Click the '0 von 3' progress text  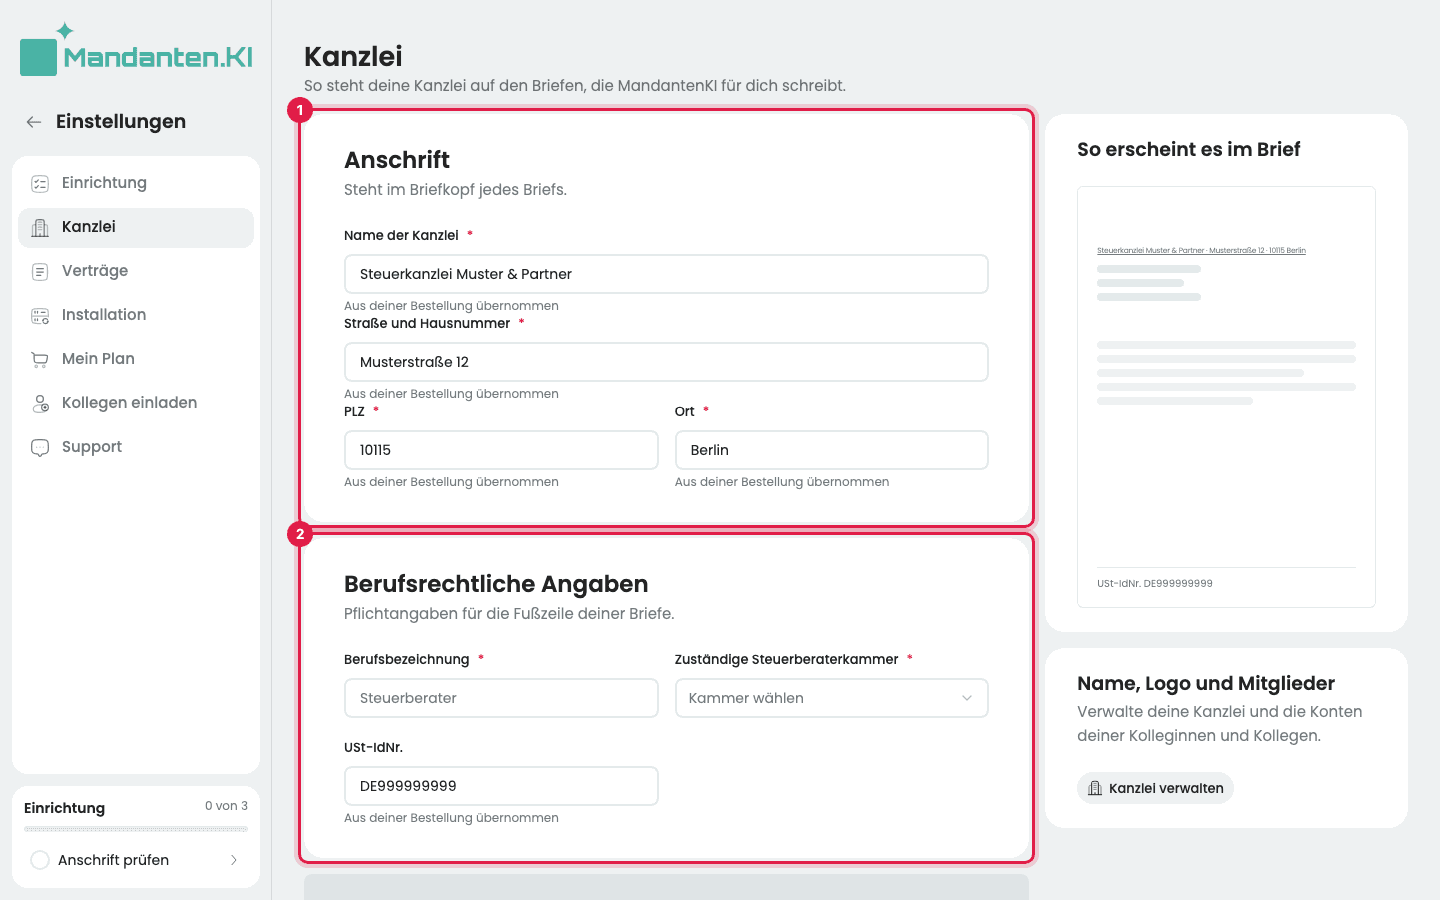coord(226,806)
